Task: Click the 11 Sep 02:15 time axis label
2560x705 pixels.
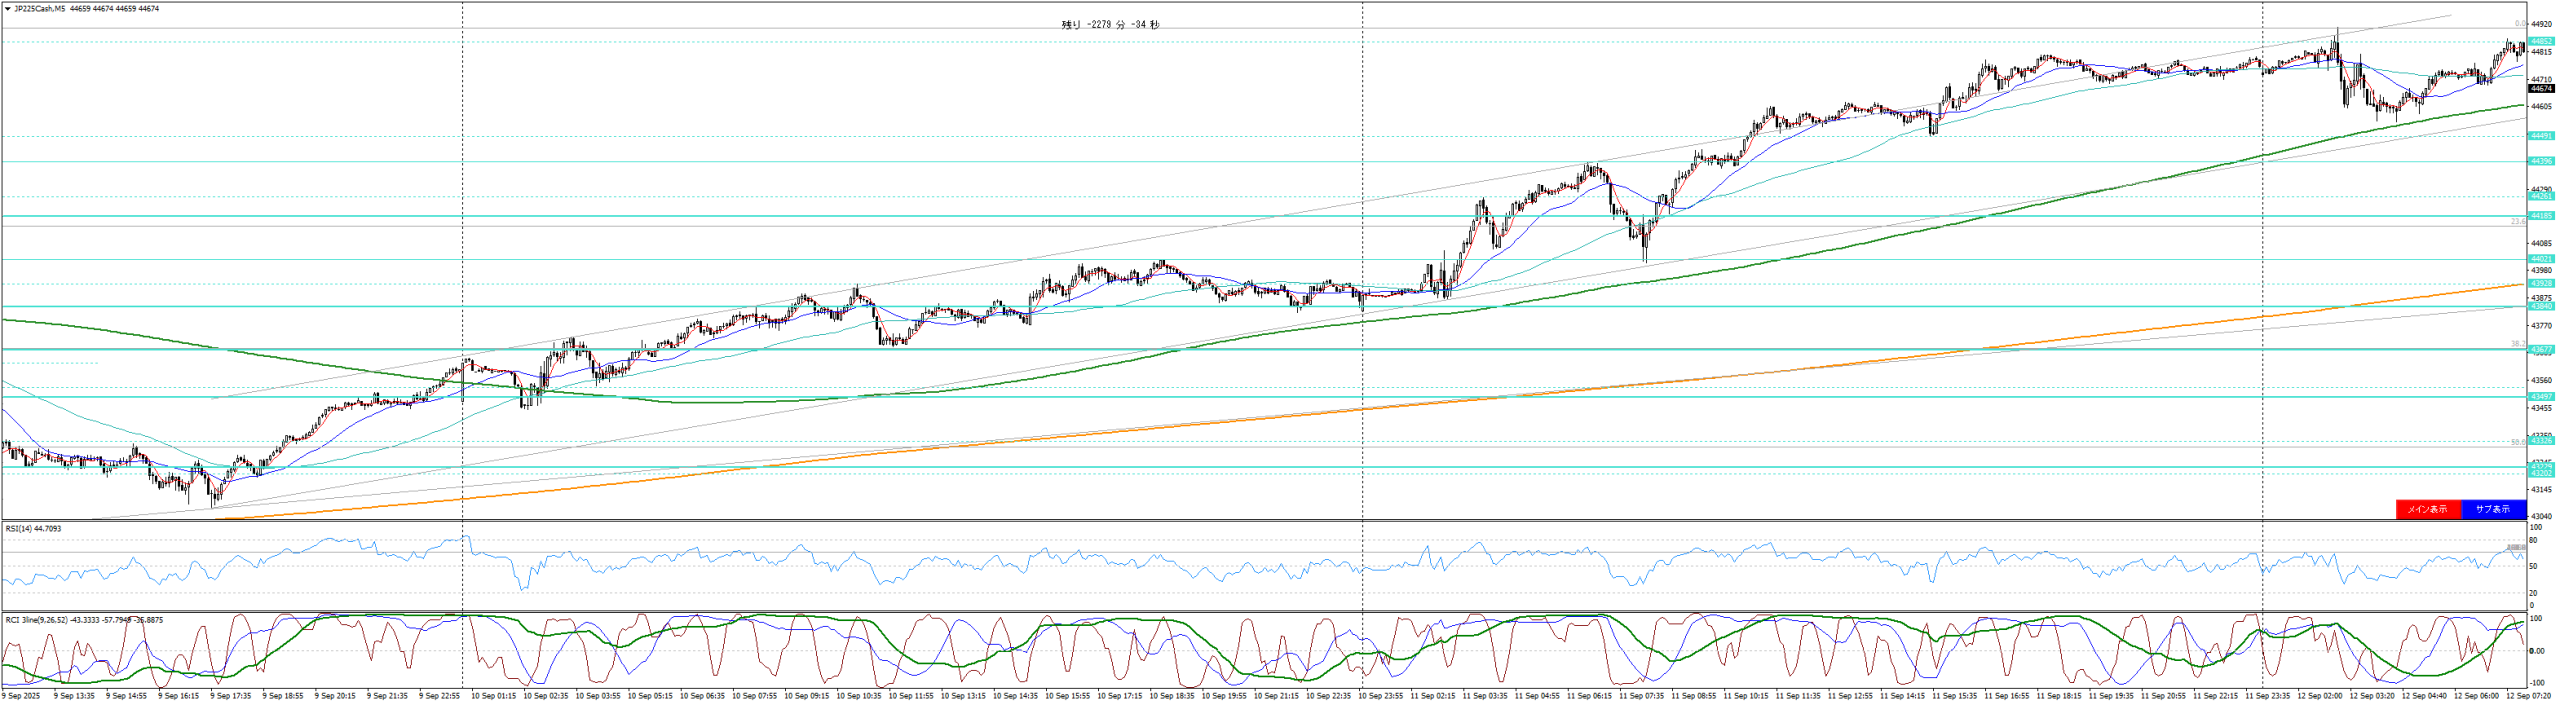Action: click(1432, 695)
